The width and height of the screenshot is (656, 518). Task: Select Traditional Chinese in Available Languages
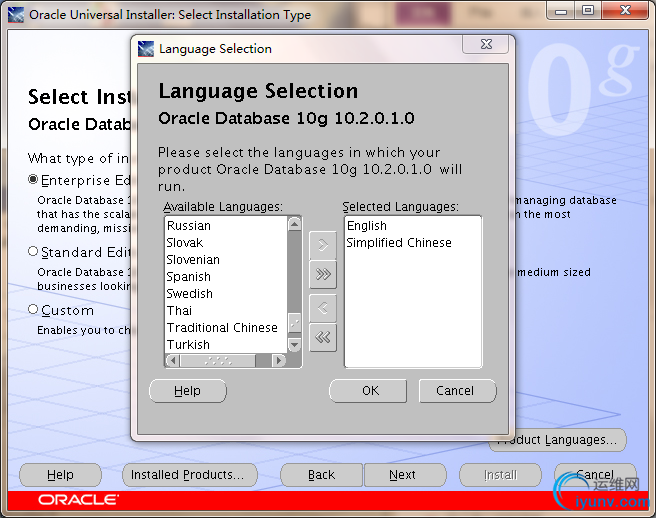[226, 328]
